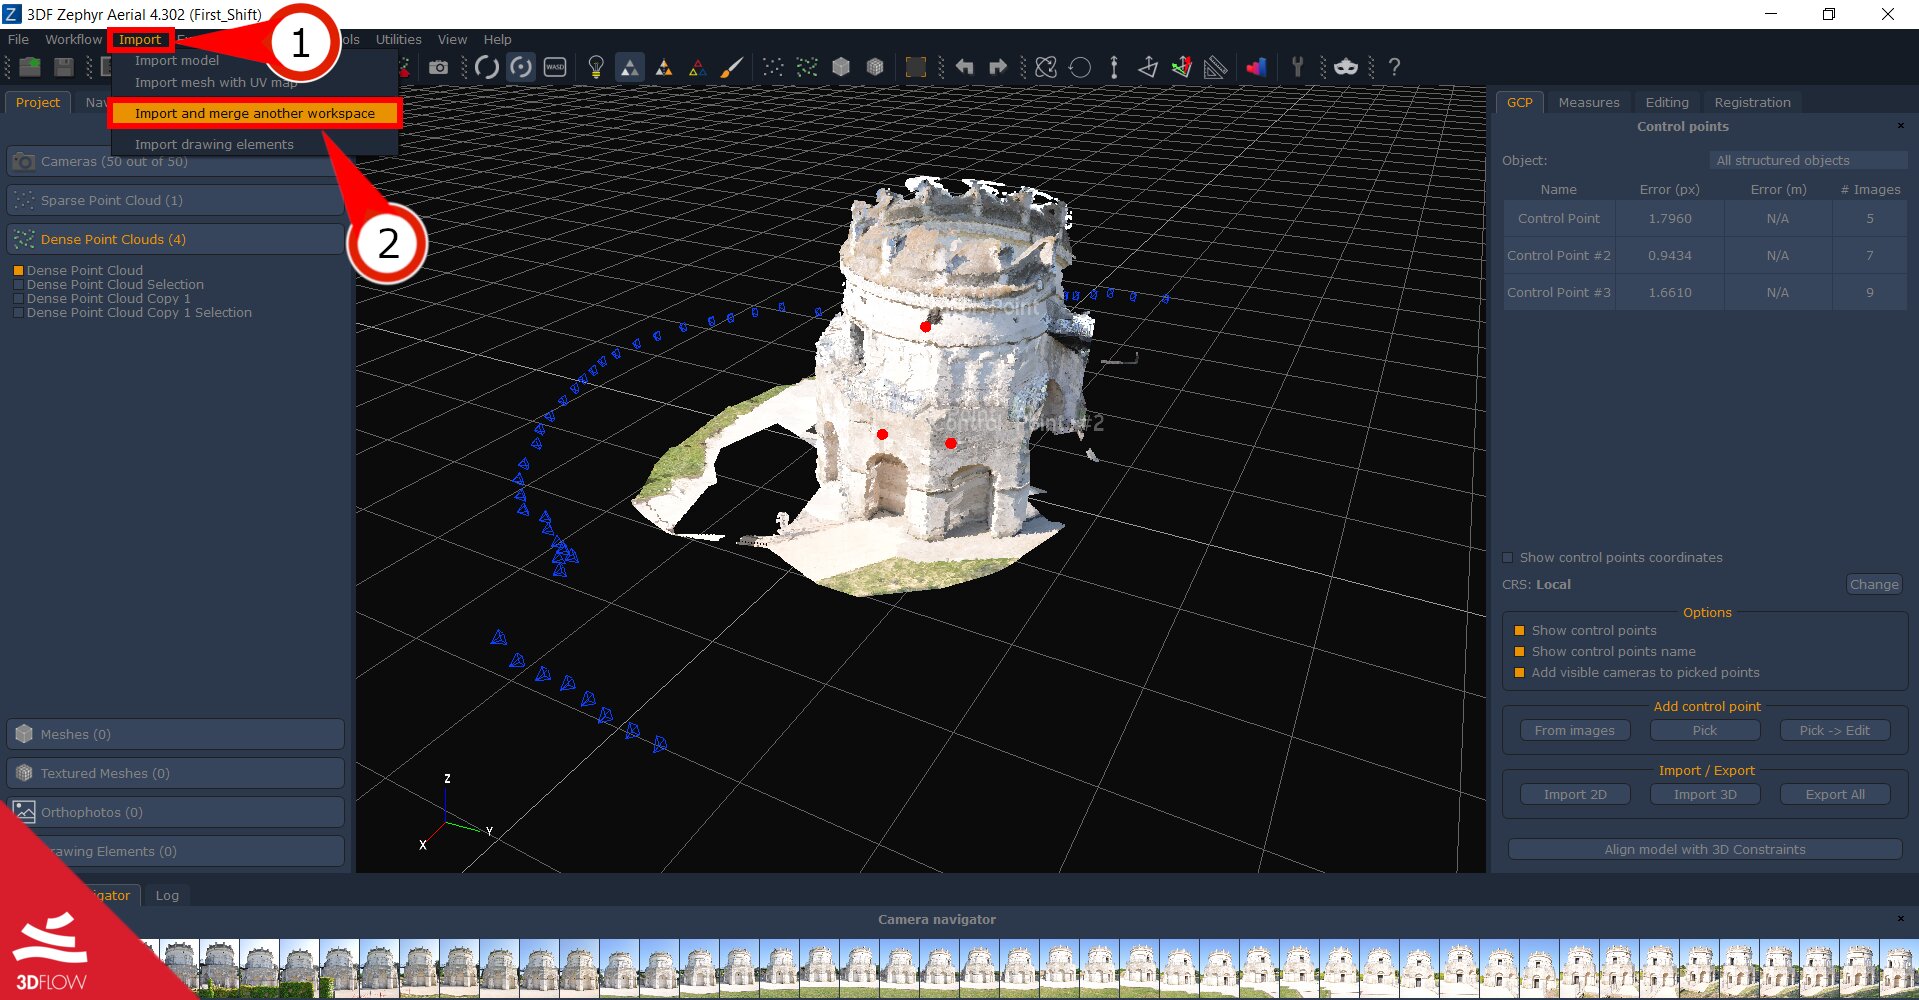The image size is (1919, 1000).
Task: Expand the Meshes section
Action: tap(176, 734)
